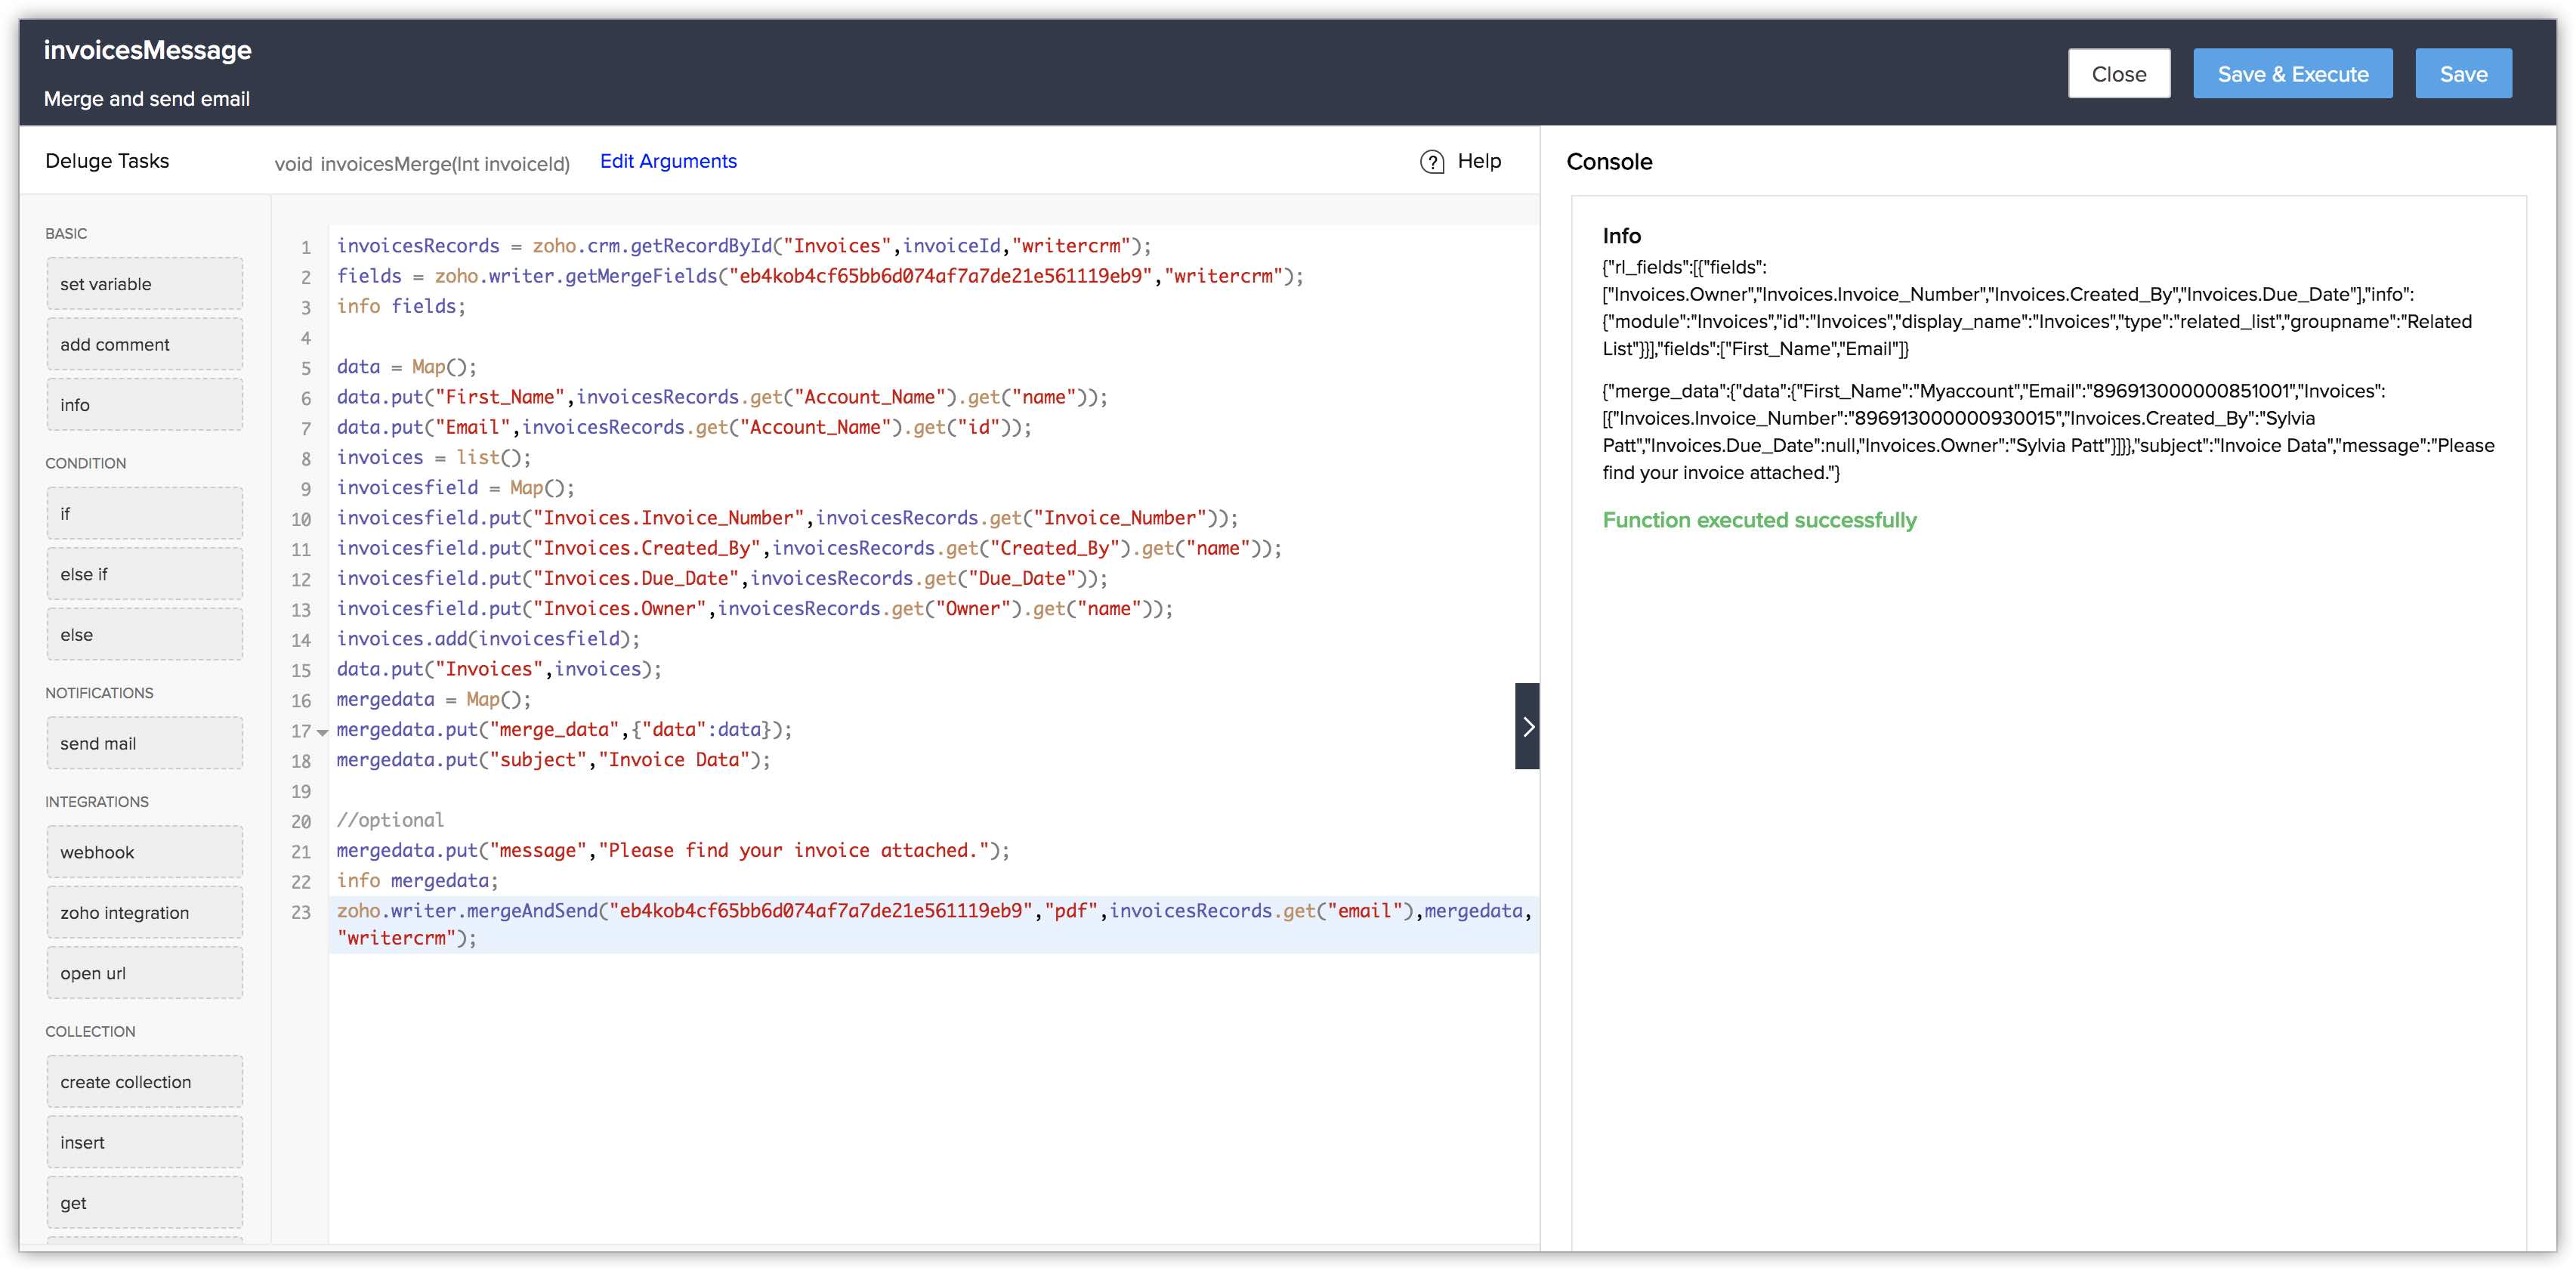Image resolution: width=2576 pixels, height=1271 pixels.
Task: Click Save & Execute button
Action: click(2293, 74)
